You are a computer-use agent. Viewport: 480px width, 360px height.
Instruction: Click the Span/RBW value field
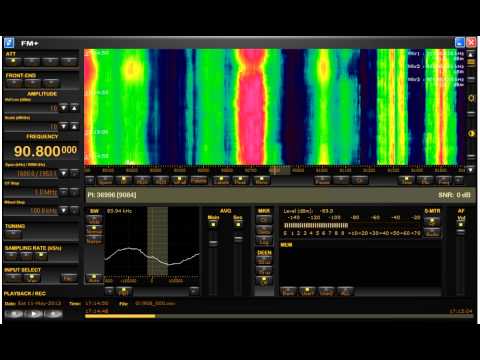(x=31, y=173)
